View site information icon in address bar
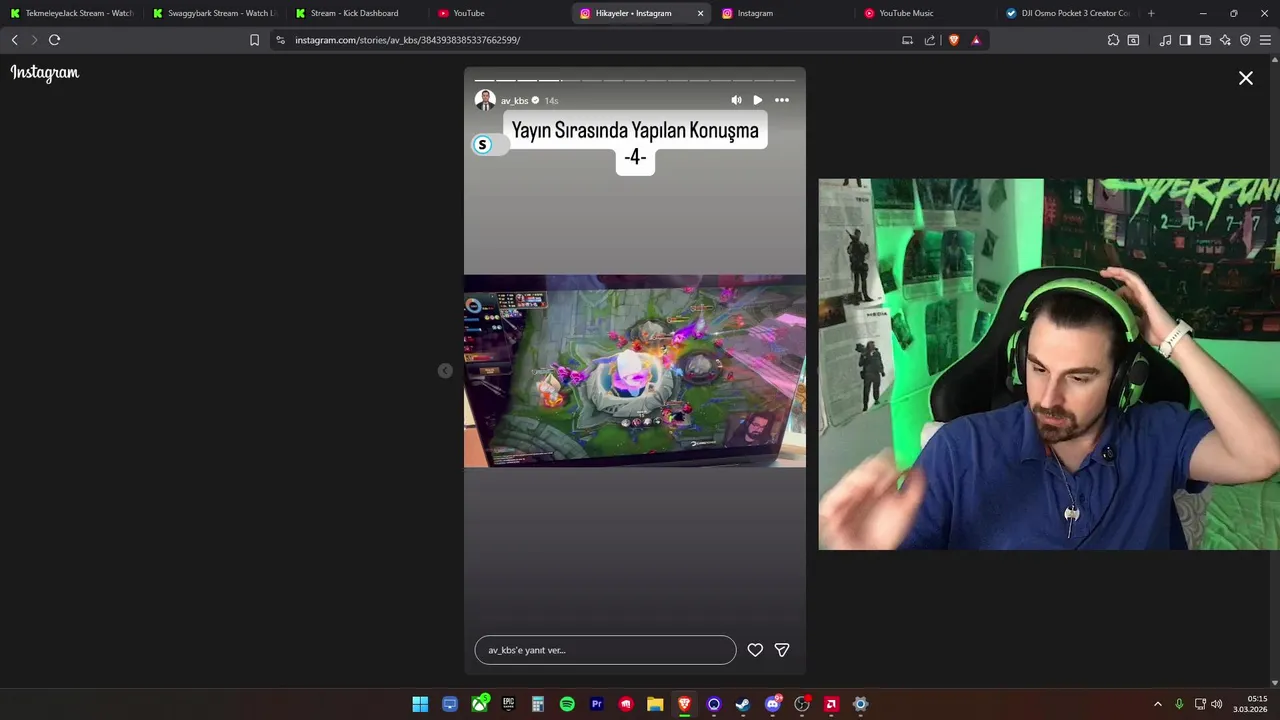Screen dimensions: 1280x720 (x=280, y=40)
